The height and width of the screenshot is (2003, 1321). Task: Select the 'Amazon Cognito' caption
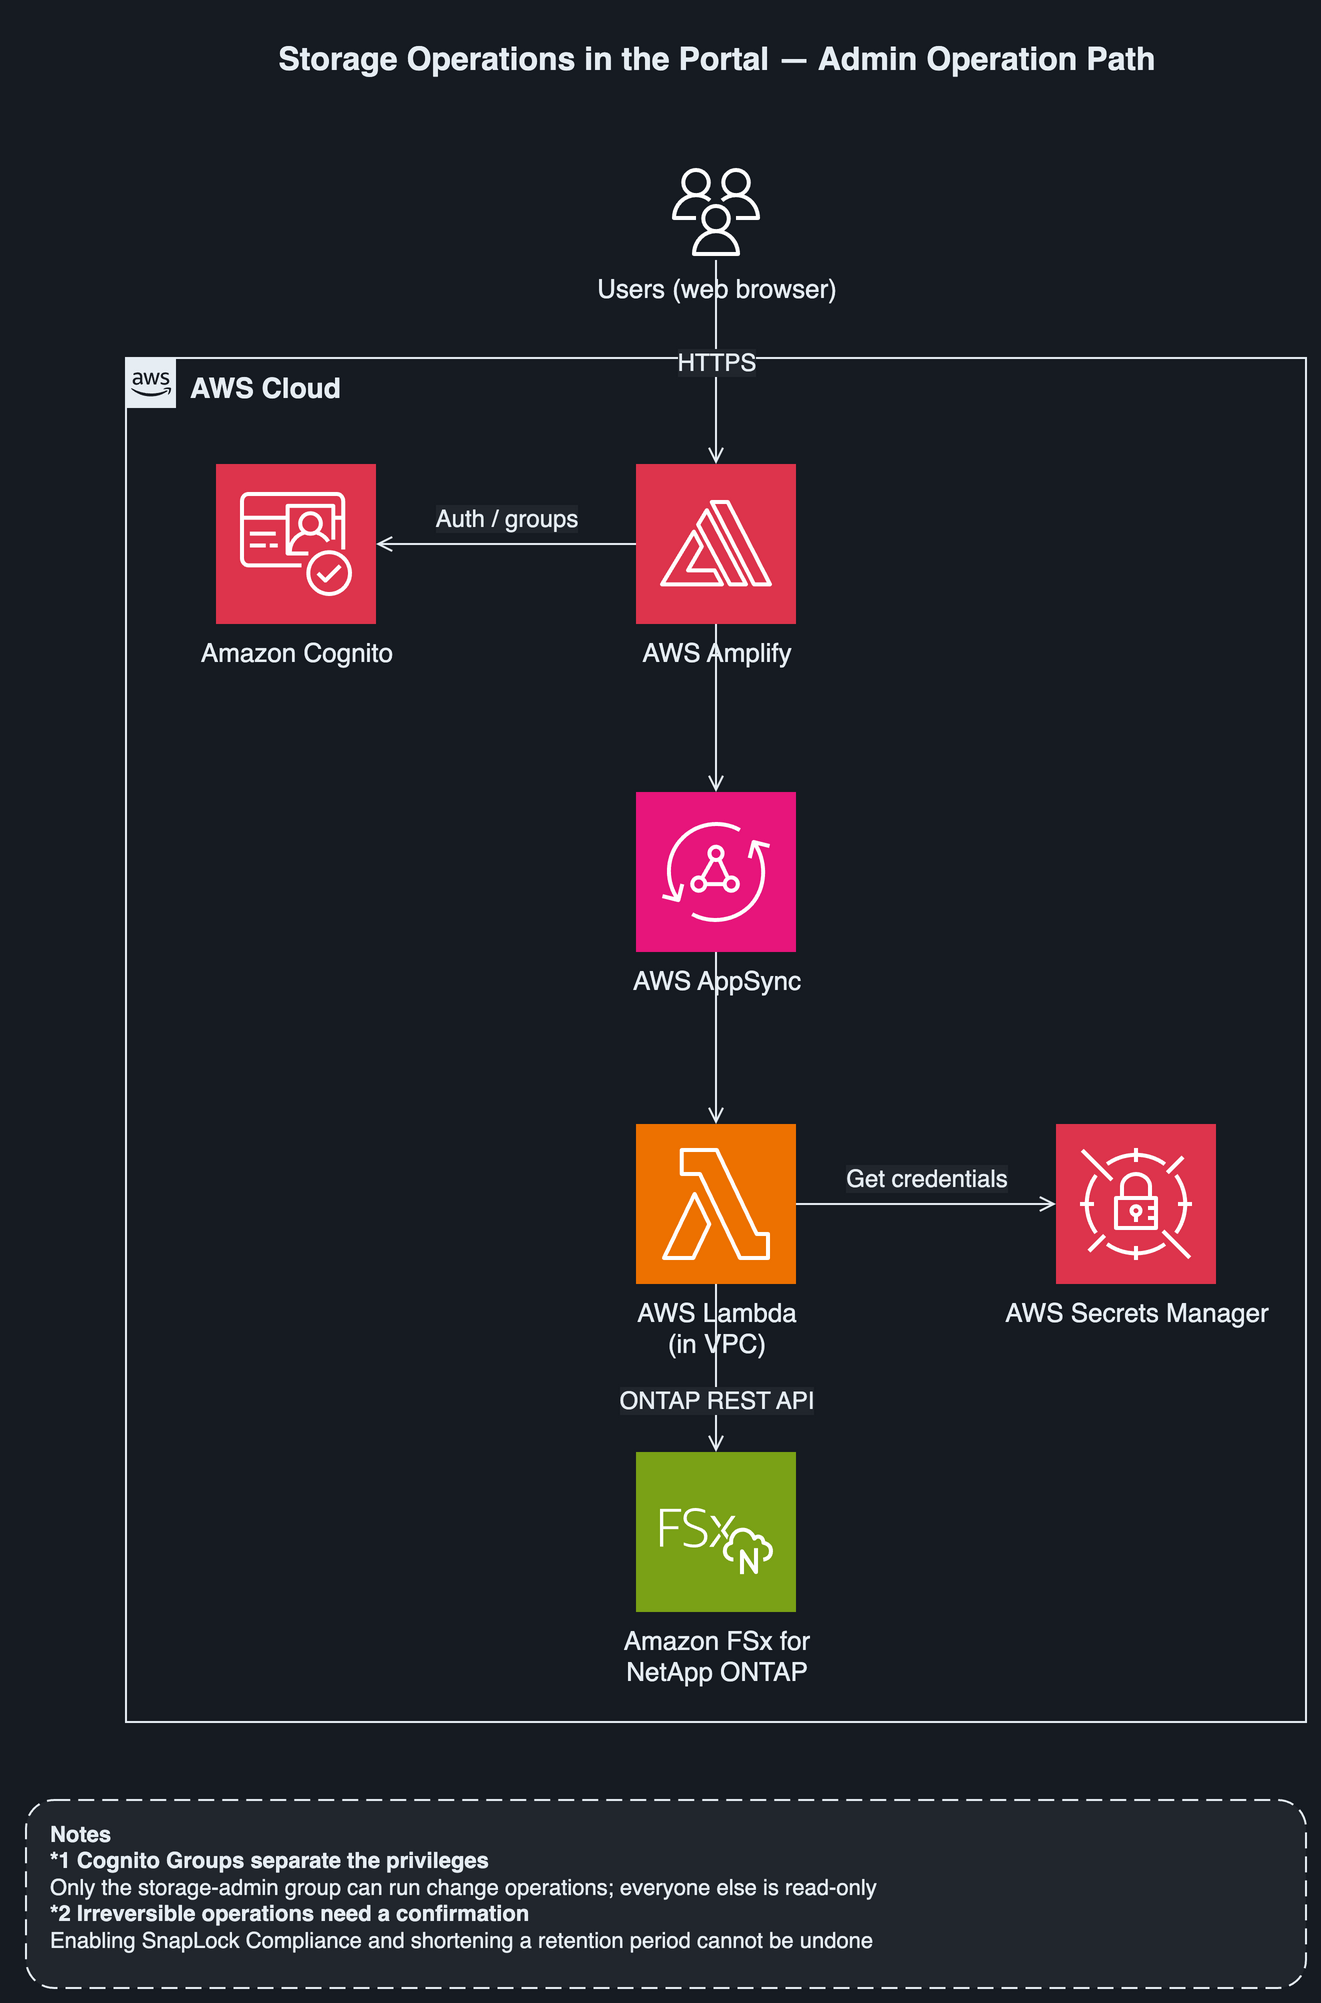(297, 653)
